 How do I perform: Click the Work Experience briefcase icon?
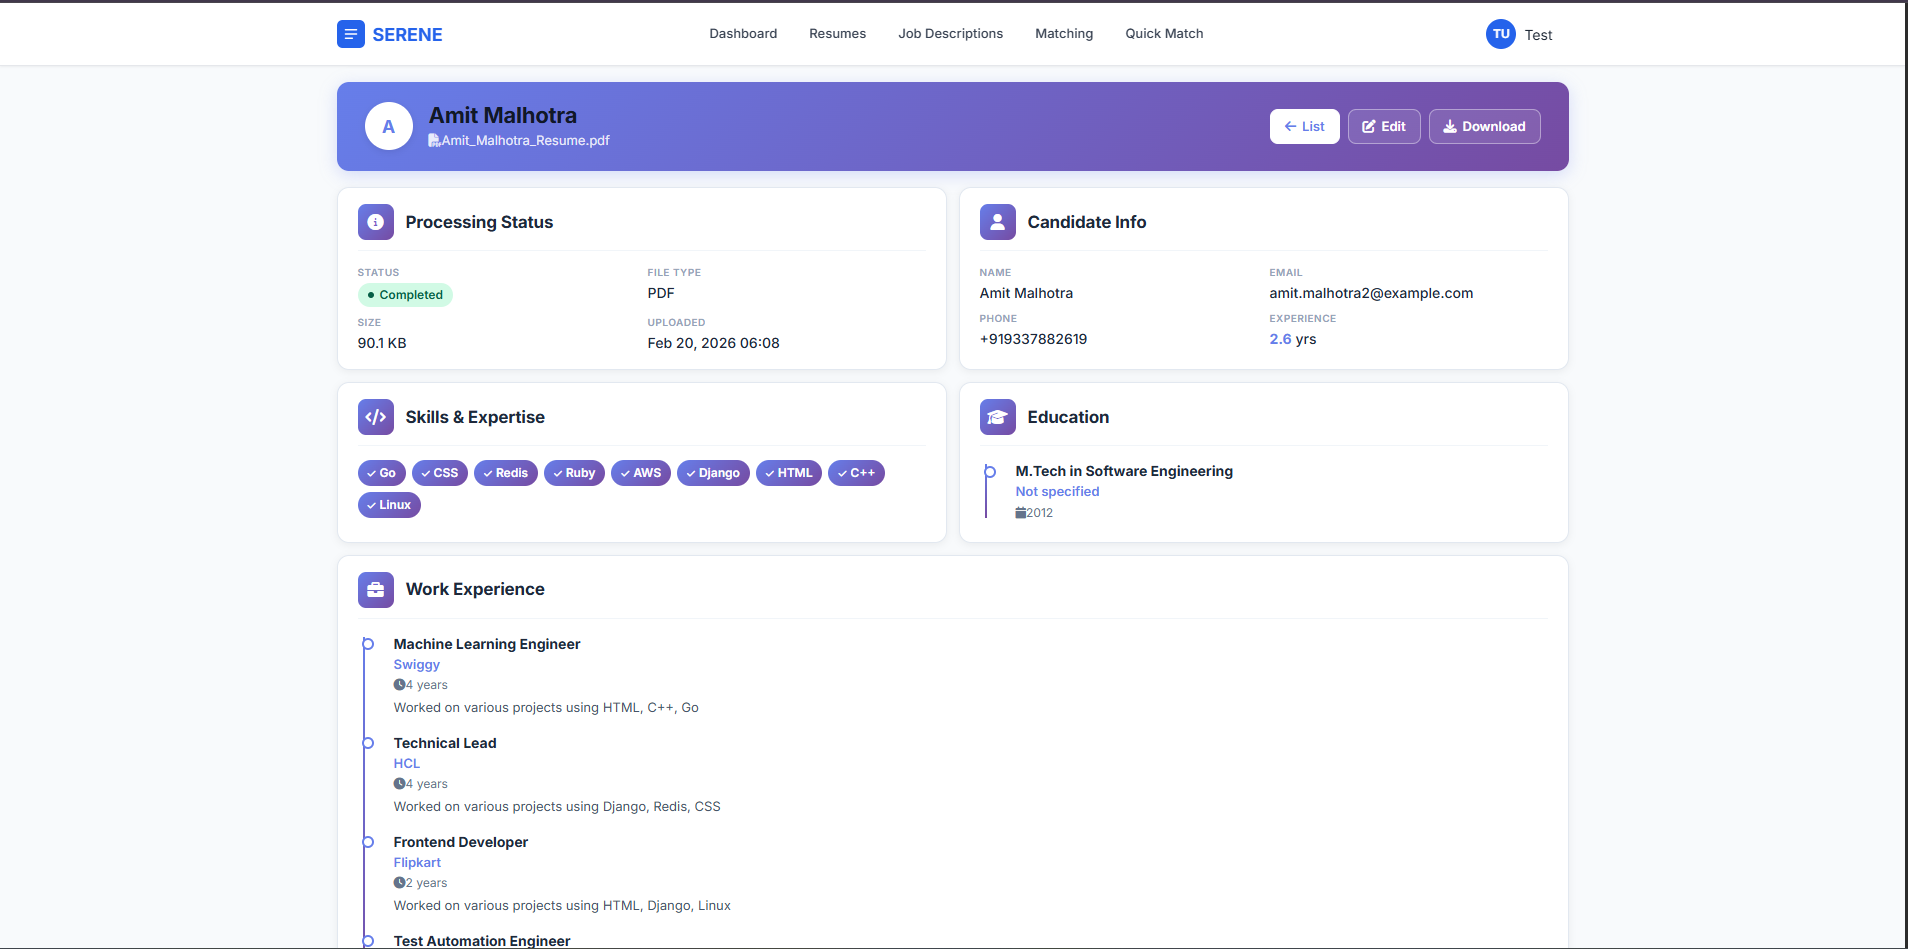click(375, 590)
